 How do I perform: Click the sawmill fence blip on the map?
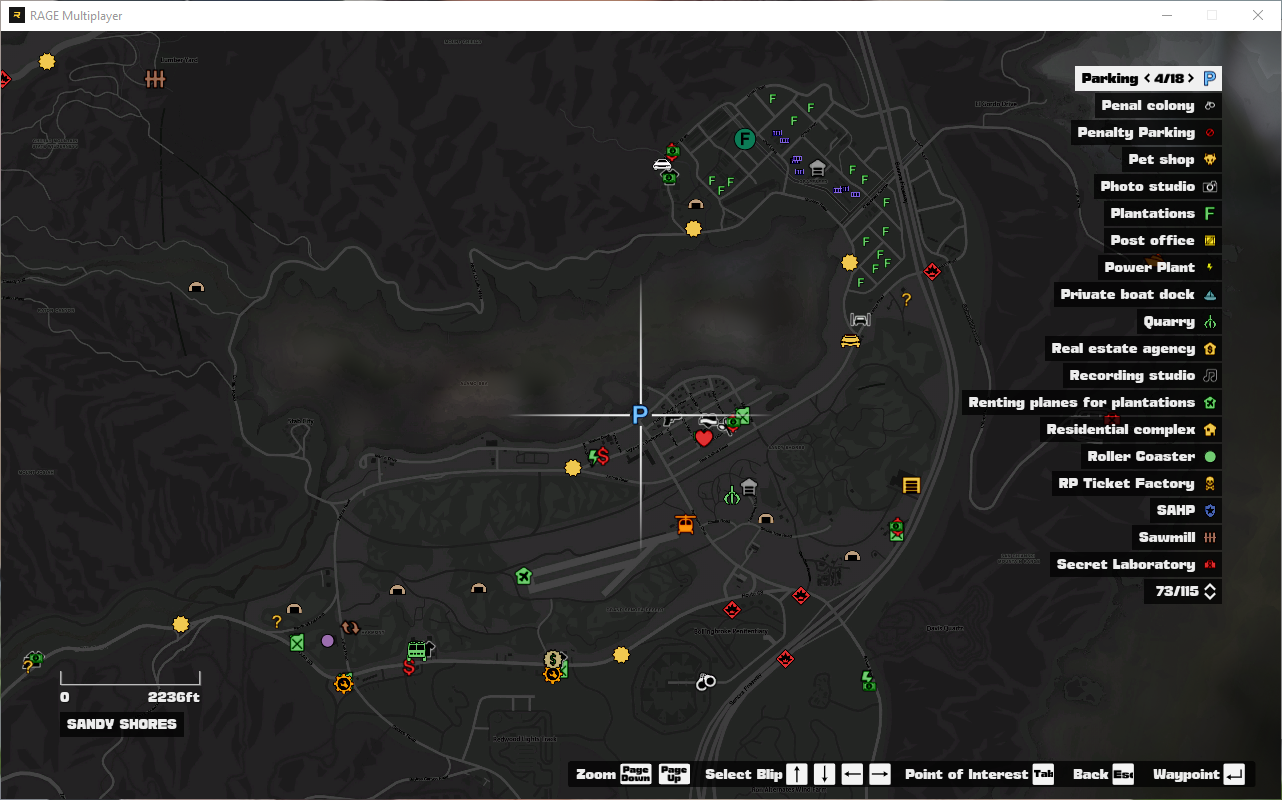coord(155,78)
